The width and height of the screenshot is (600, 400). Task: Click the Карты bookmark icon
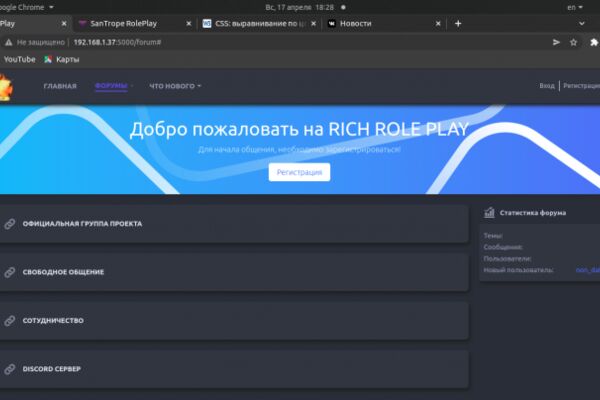48,59
